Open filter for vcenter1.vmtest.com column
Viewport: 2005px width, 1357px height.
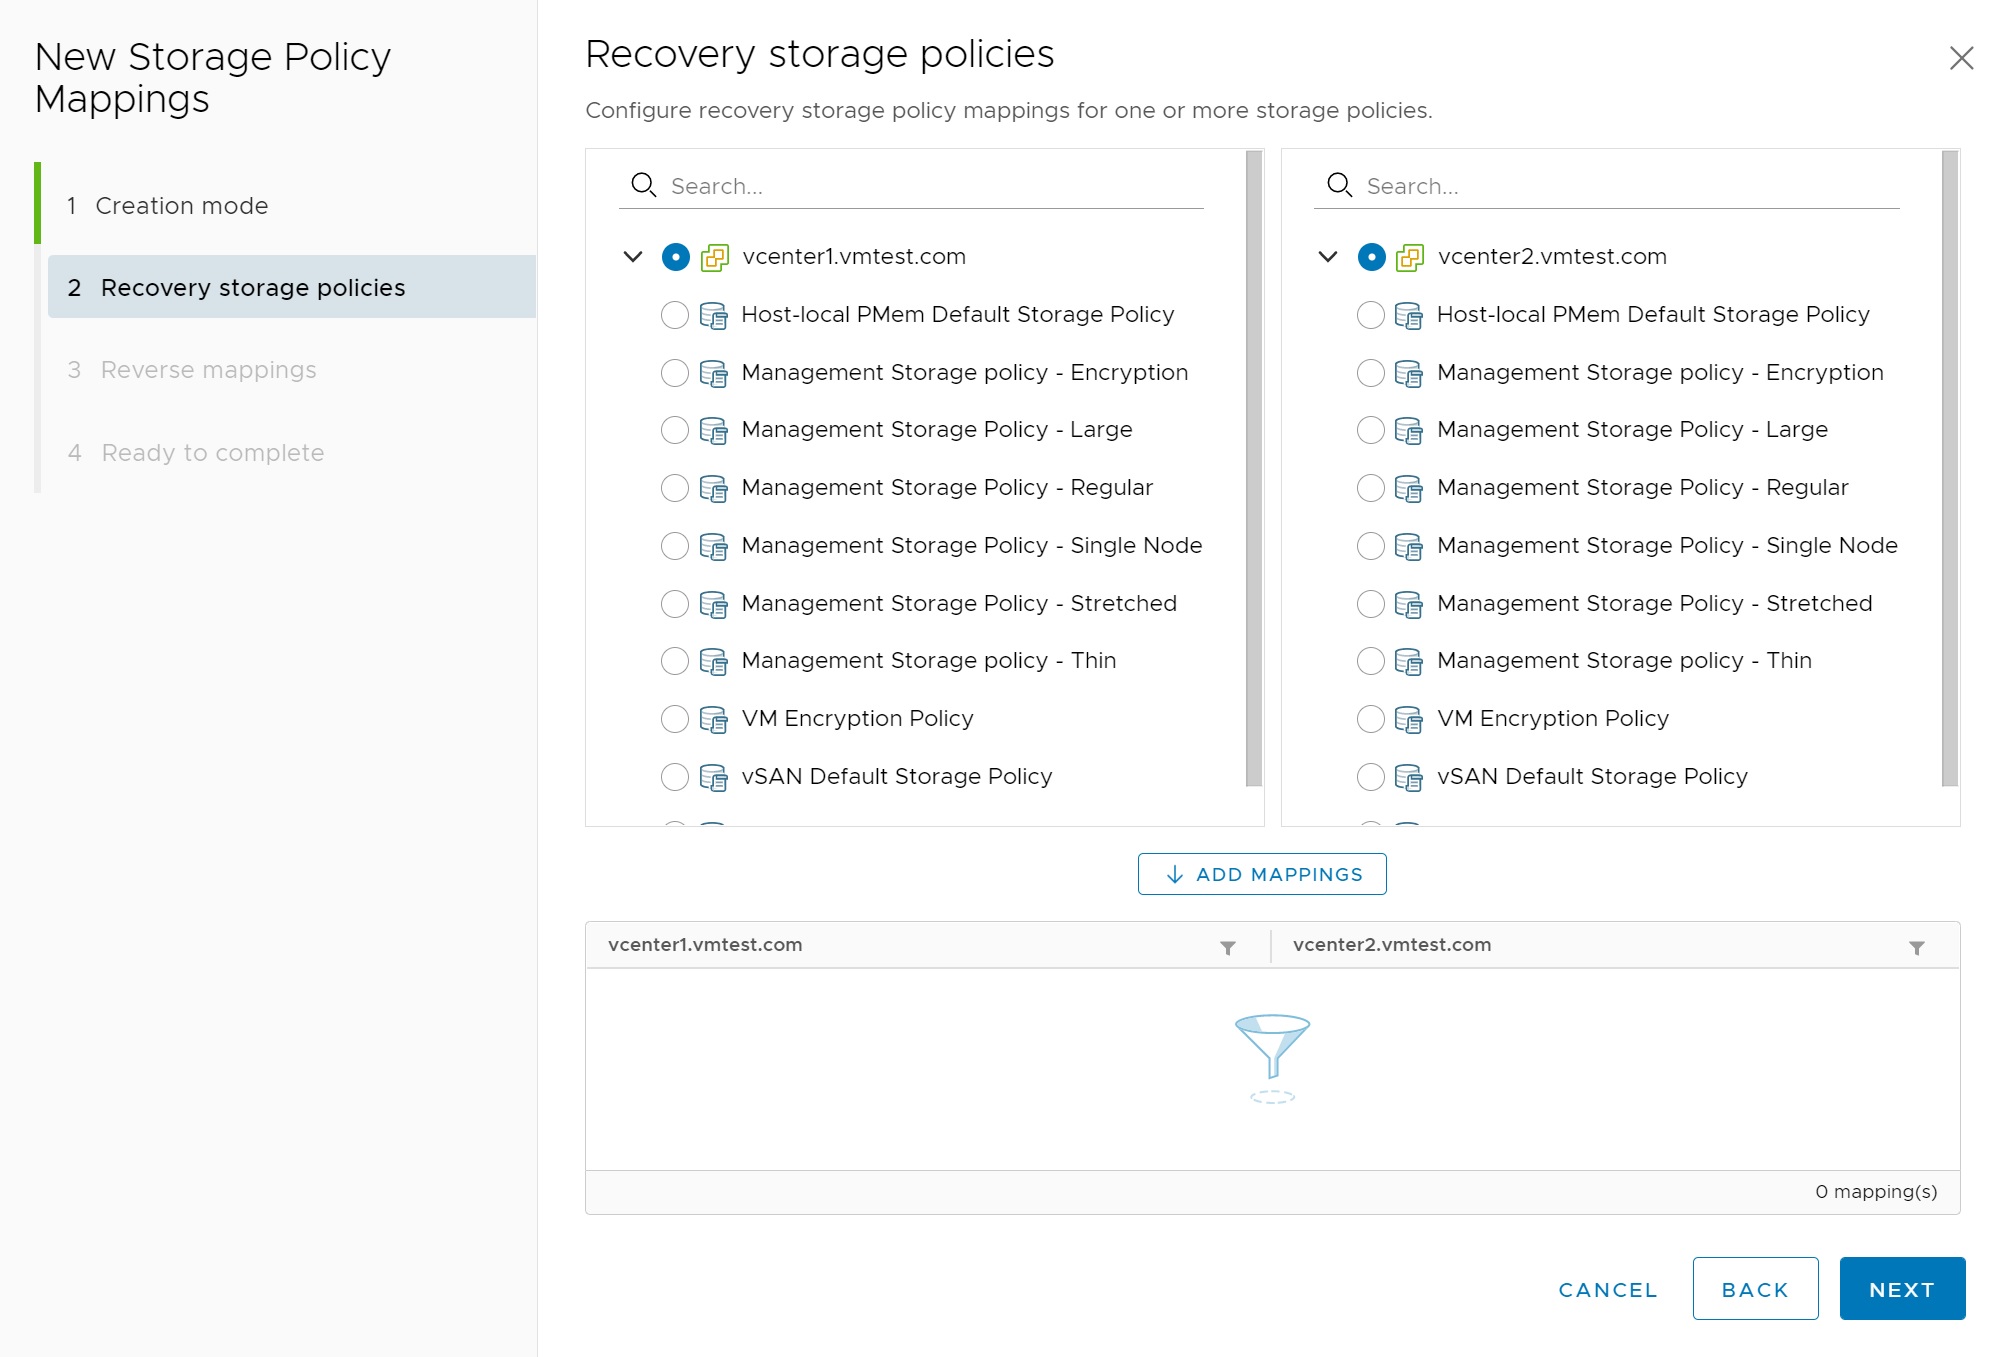[x=1228, y=948]
